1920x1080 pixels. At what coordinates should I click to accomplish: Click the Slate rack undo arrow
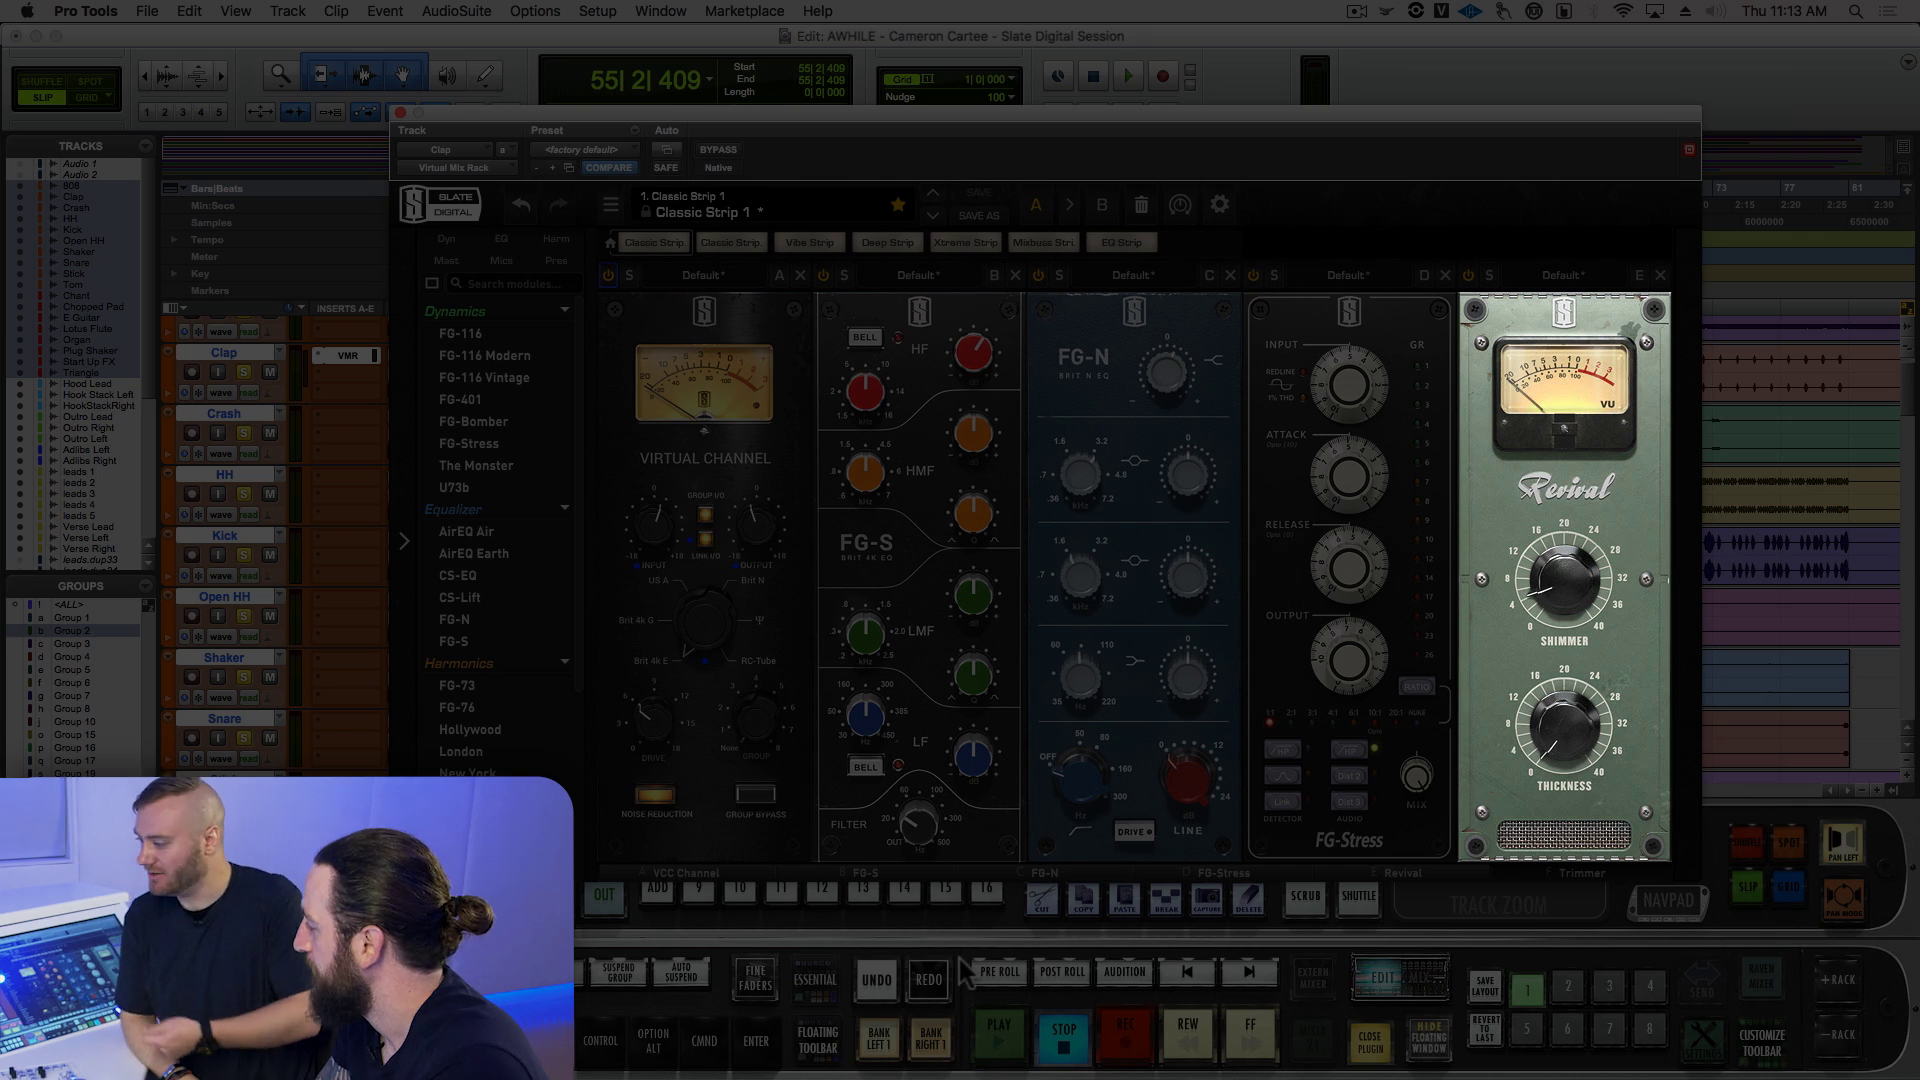click(x=521, y=205)
